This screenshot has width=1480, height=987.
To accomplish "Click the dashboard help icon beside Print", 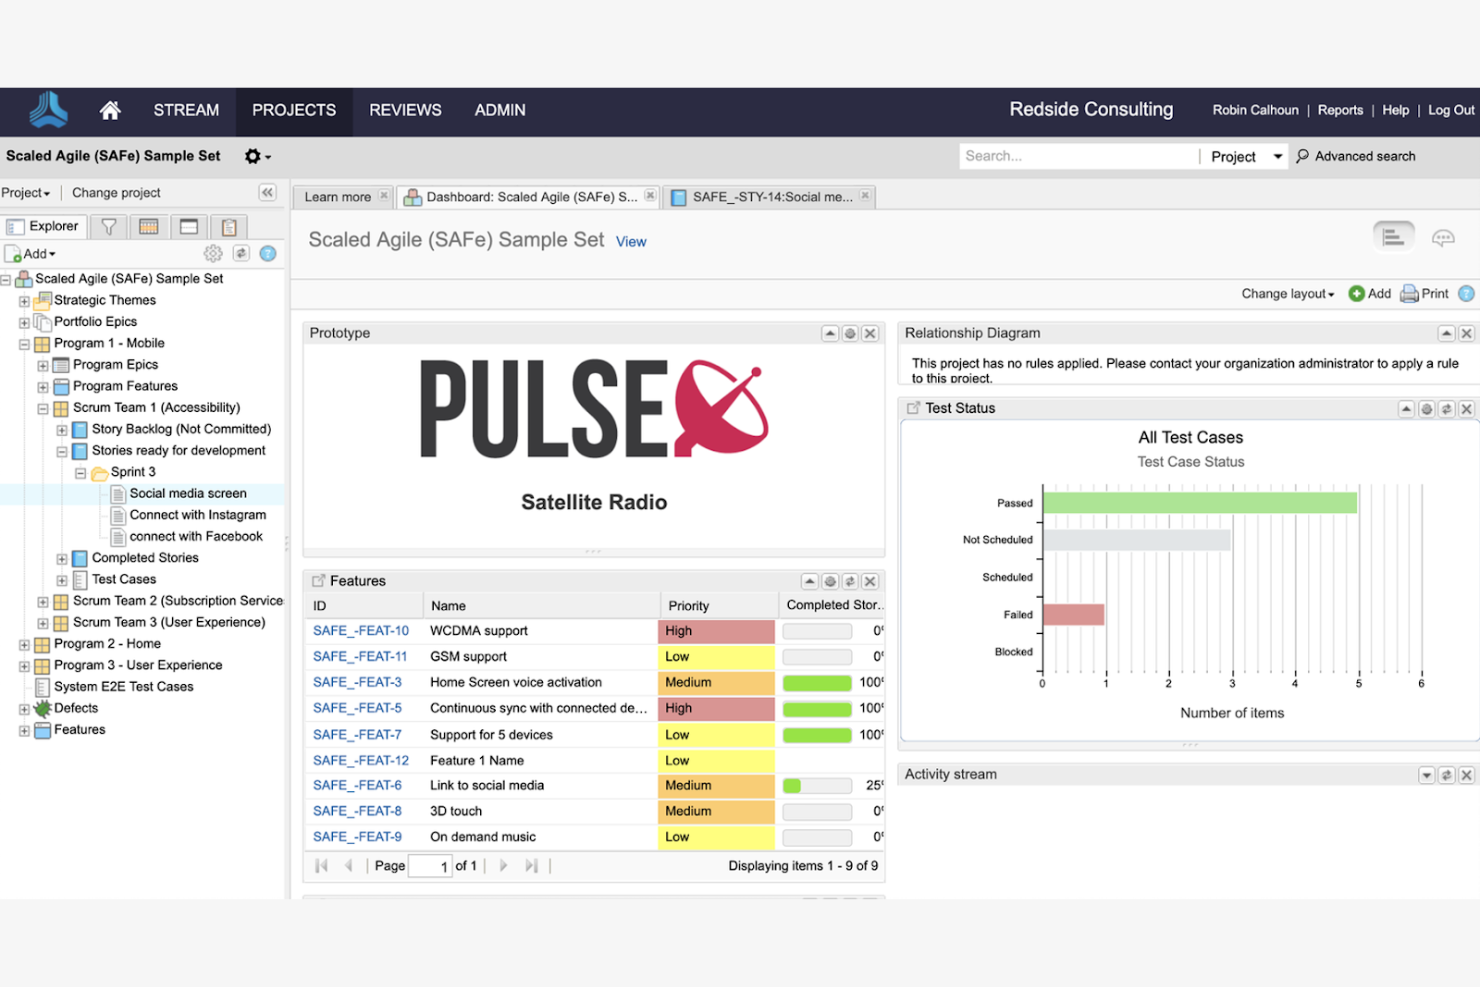I will (x=1466, y=294).
